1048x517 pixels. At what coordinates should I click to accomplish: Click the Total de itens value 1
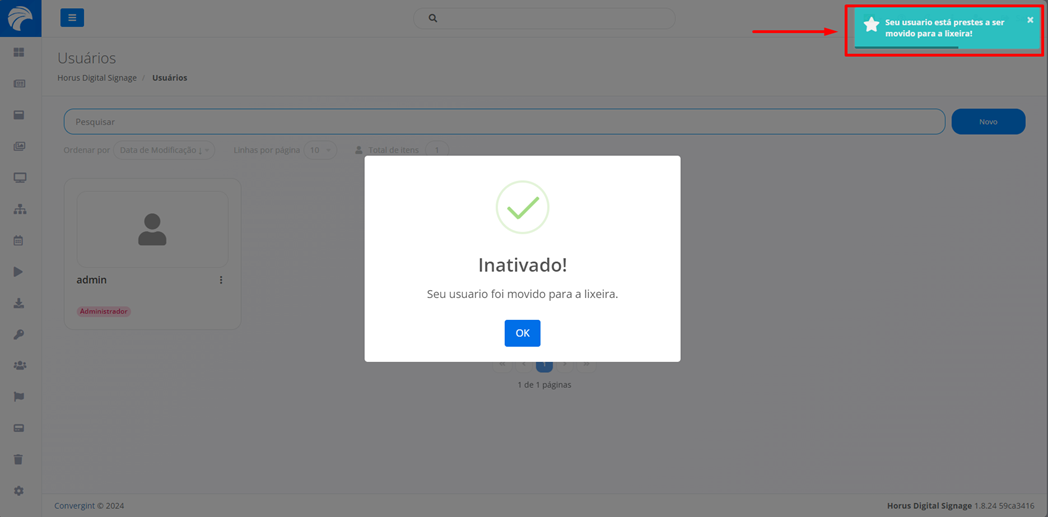click(437, 150)
